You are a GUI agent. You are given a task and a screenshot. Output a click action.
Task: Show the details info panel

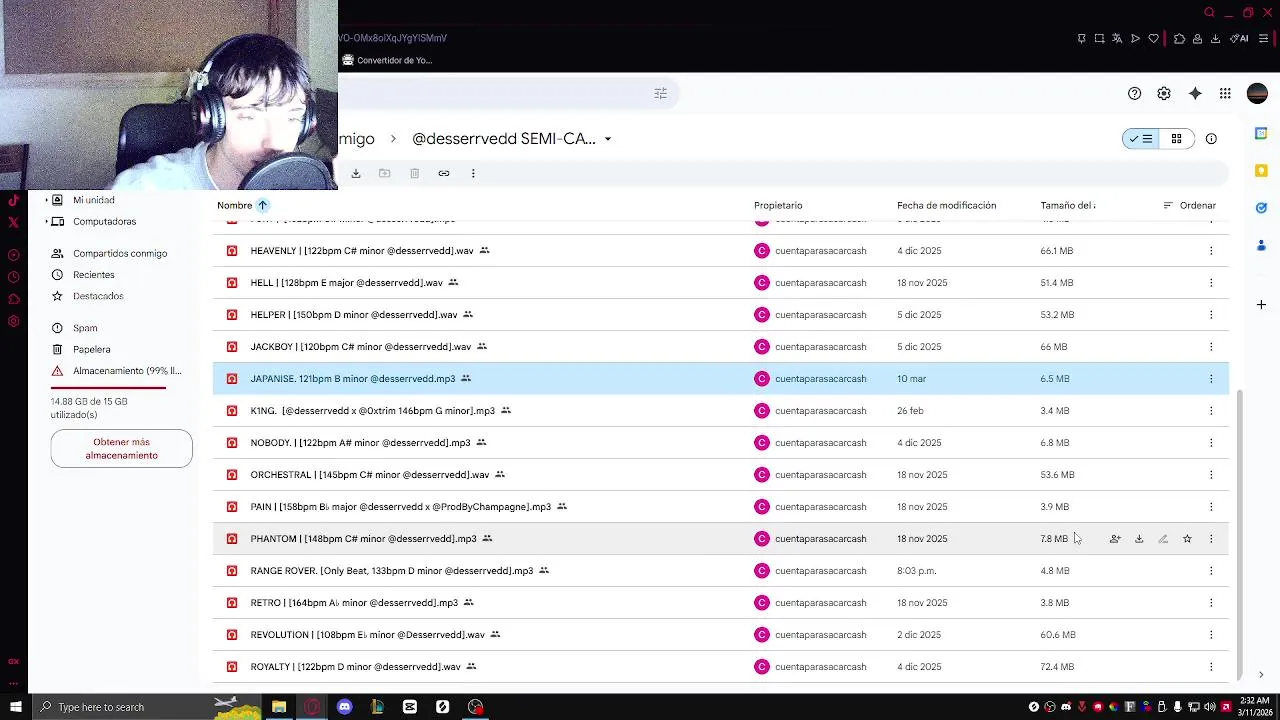(1211, 139)
